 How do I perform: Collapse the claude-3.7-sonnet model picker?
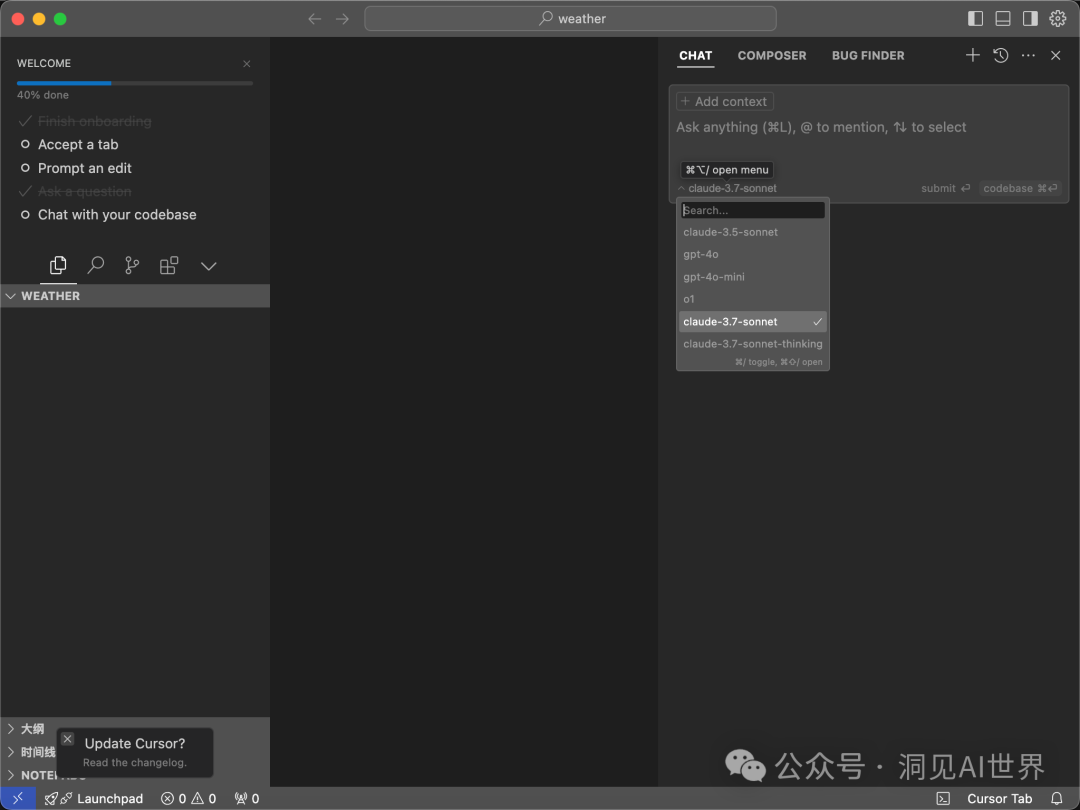727,188
